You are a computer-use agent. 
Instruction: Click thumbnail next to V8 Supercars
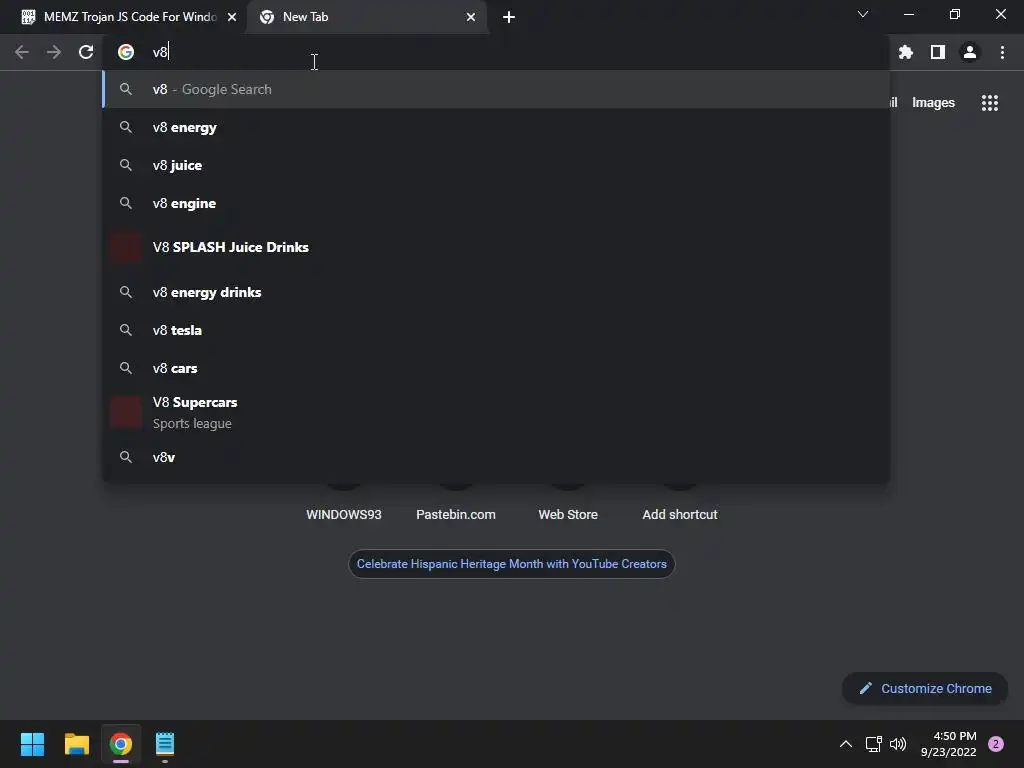(x=126, y=412)
